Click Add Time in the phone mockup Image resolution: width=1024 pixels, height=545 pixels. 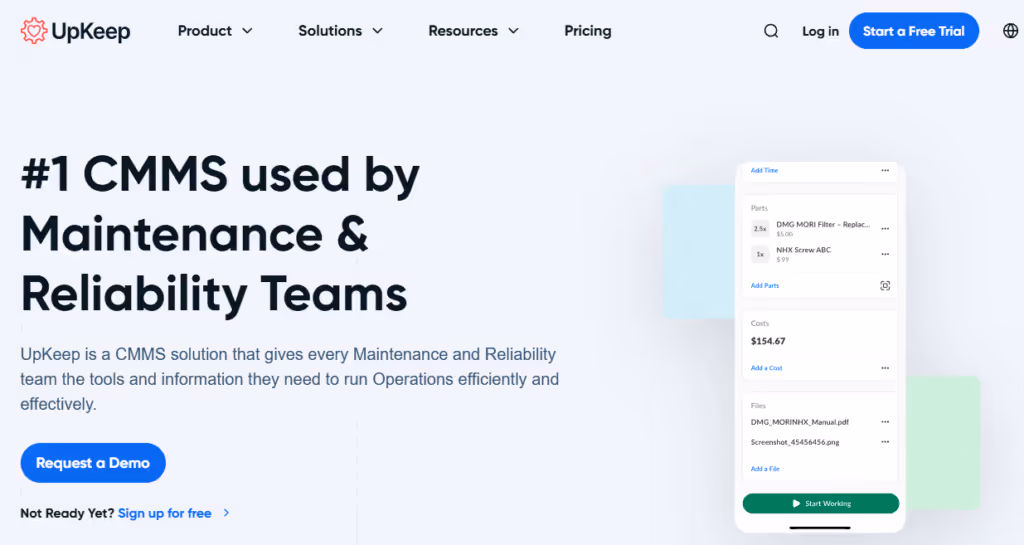pos(764,170)
